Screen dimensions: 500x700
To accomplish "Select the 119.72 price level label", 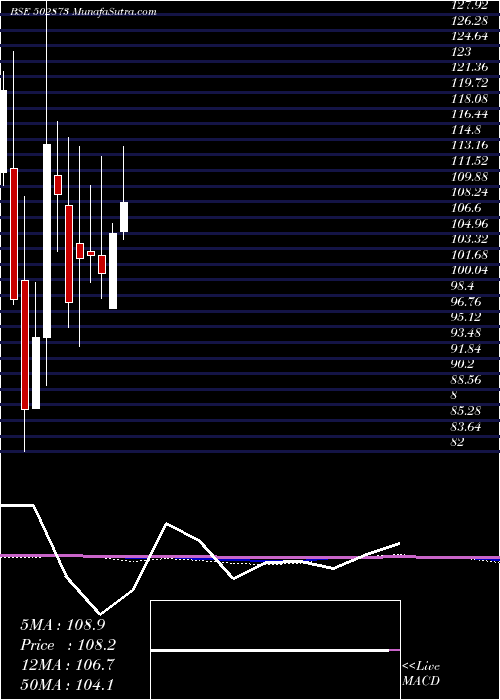I will coord(468,83).
